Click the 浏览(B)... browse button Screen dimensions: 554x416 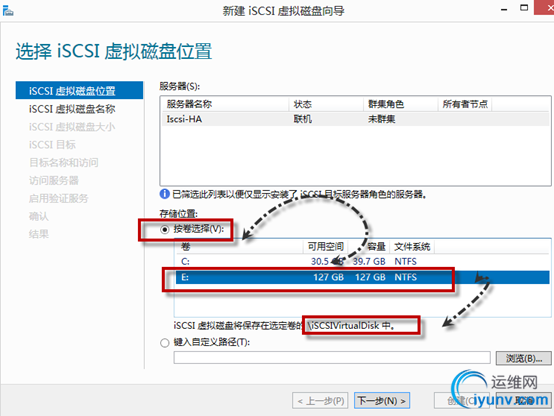click(x=523, y=358)
